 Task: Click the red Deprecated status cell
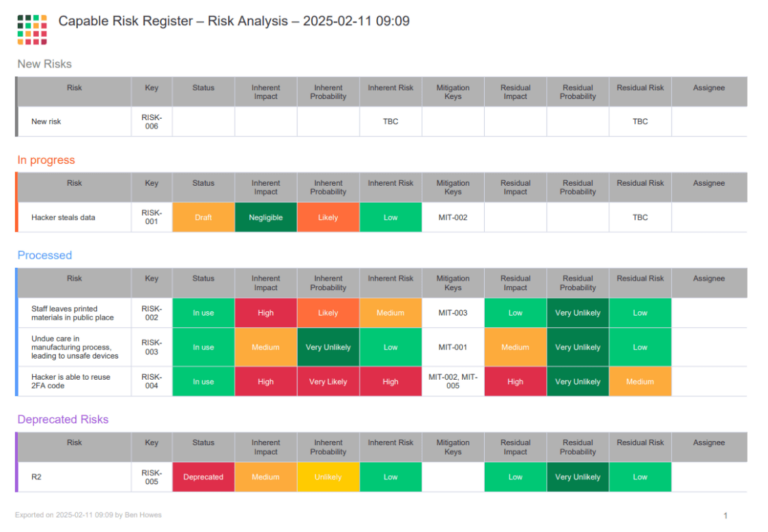tap(203, 477)
